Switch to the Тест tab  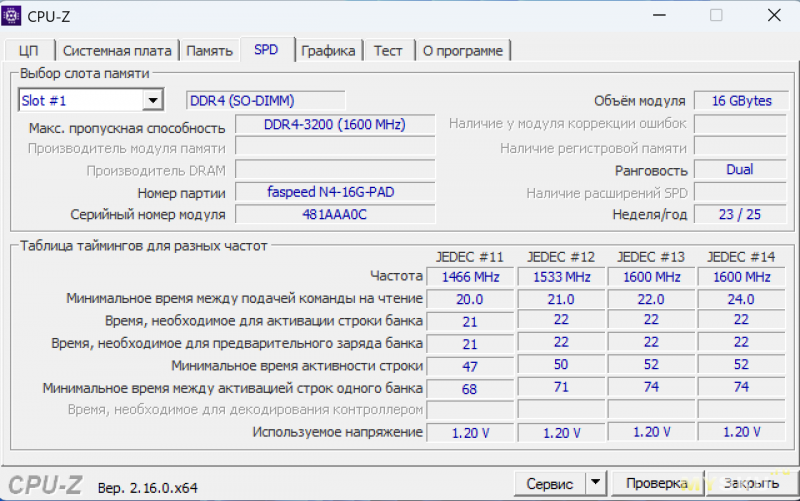pyautogui.click(x=389, y=50)
